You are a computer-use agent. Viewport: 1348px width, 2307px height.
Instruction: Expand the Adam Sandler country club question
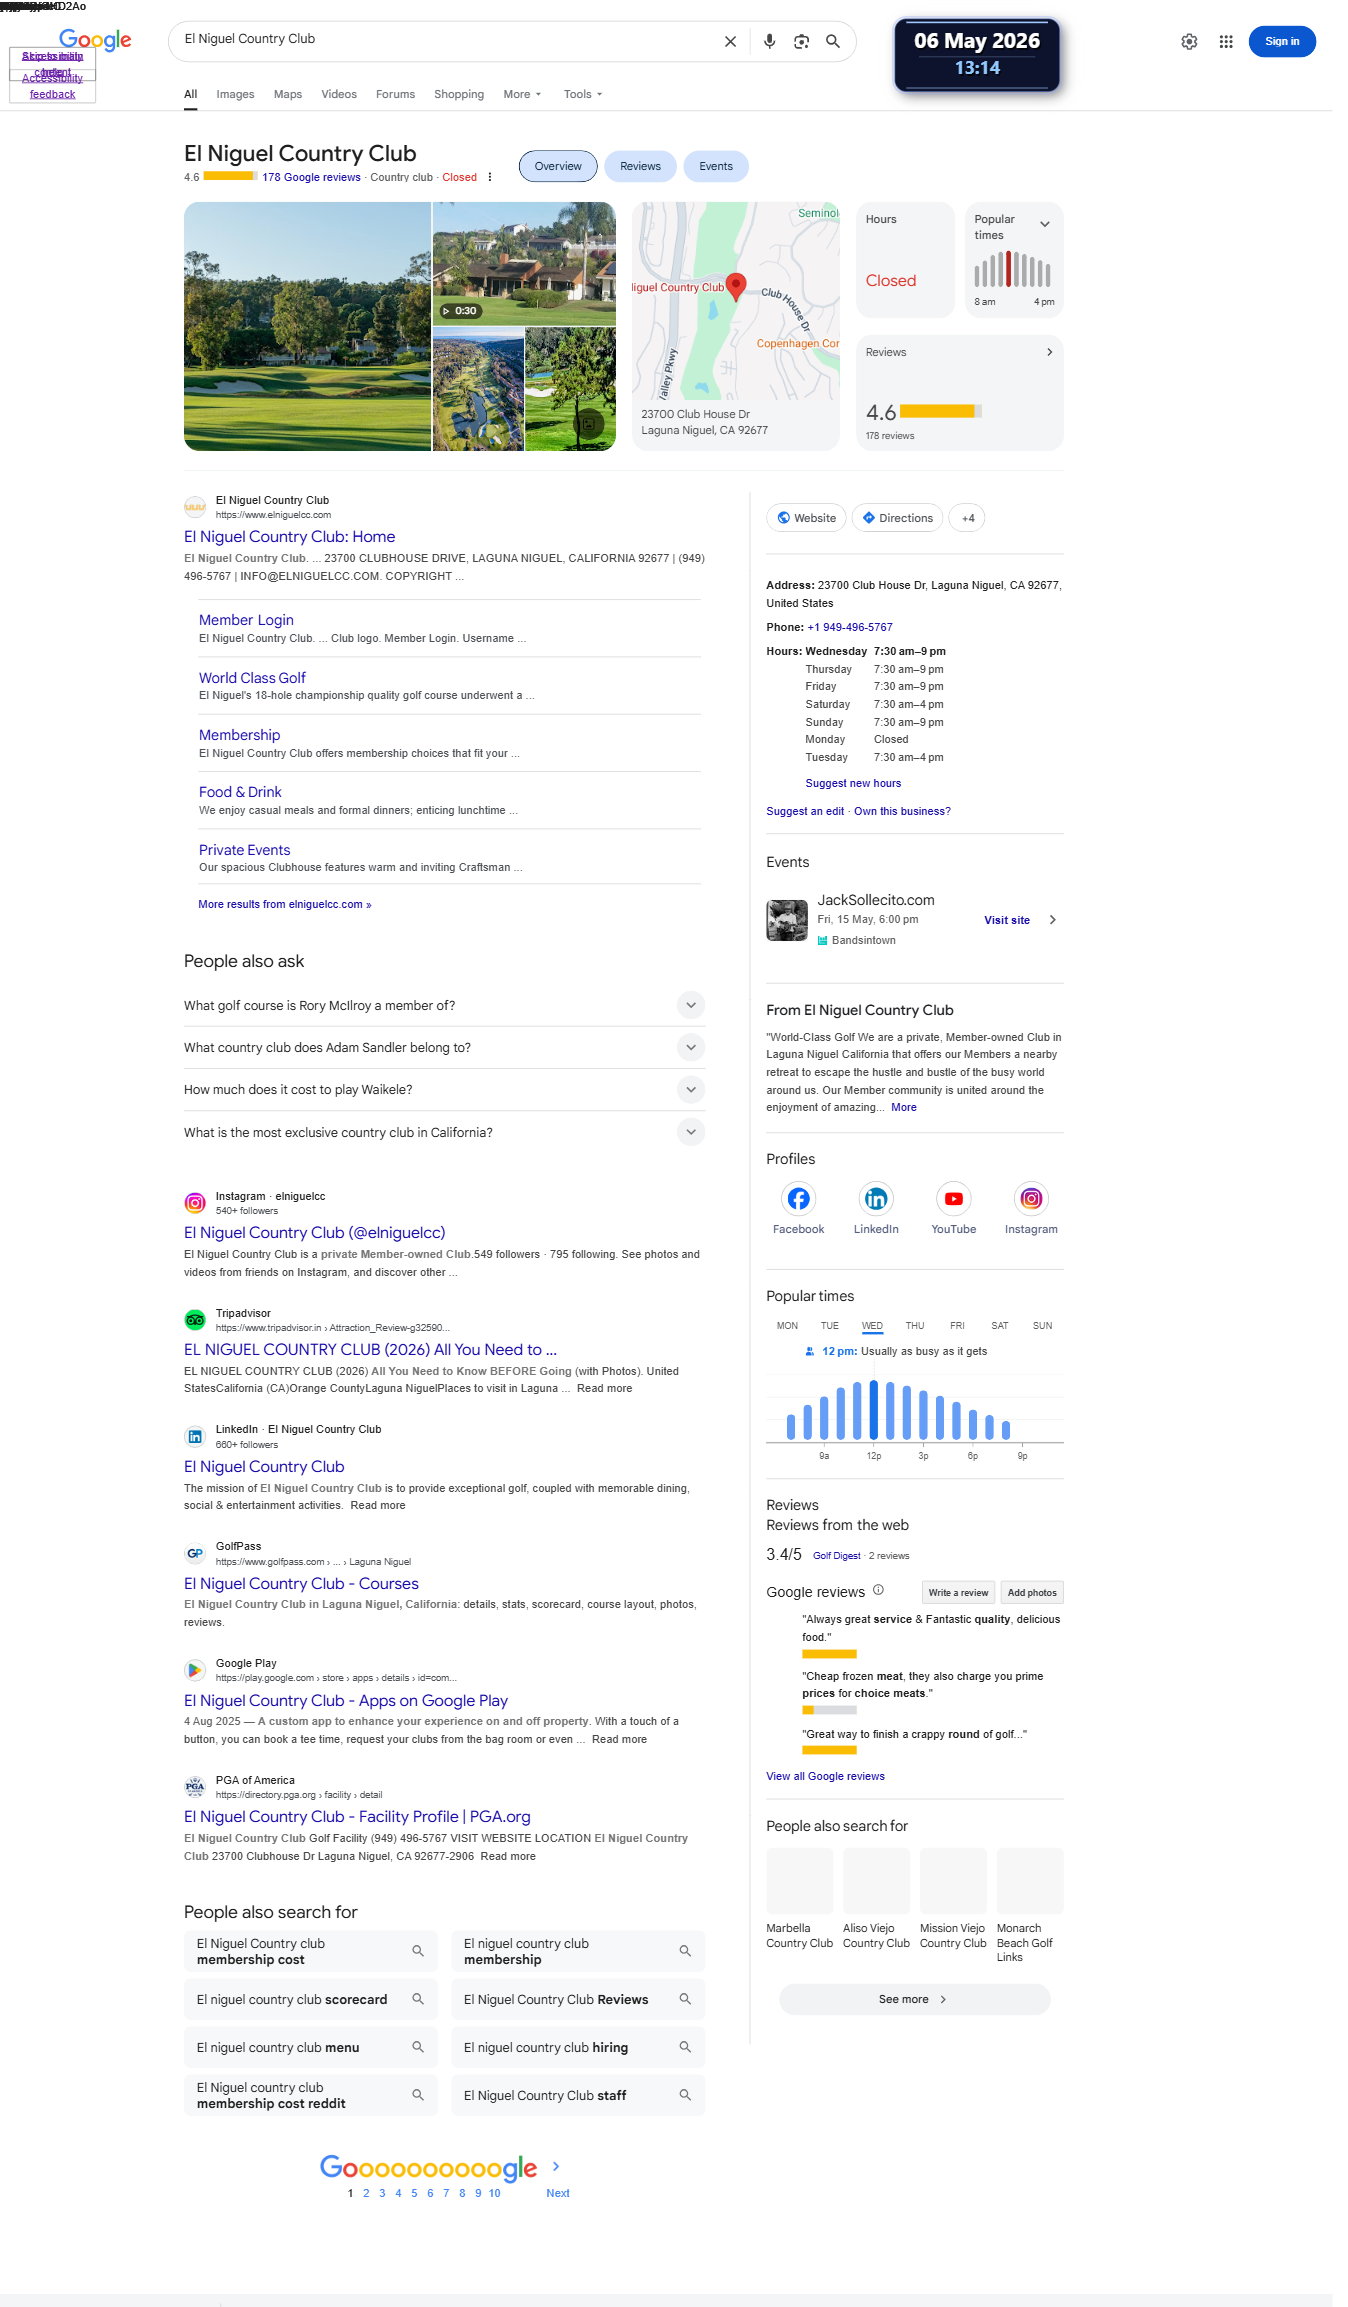(691, 1047)
